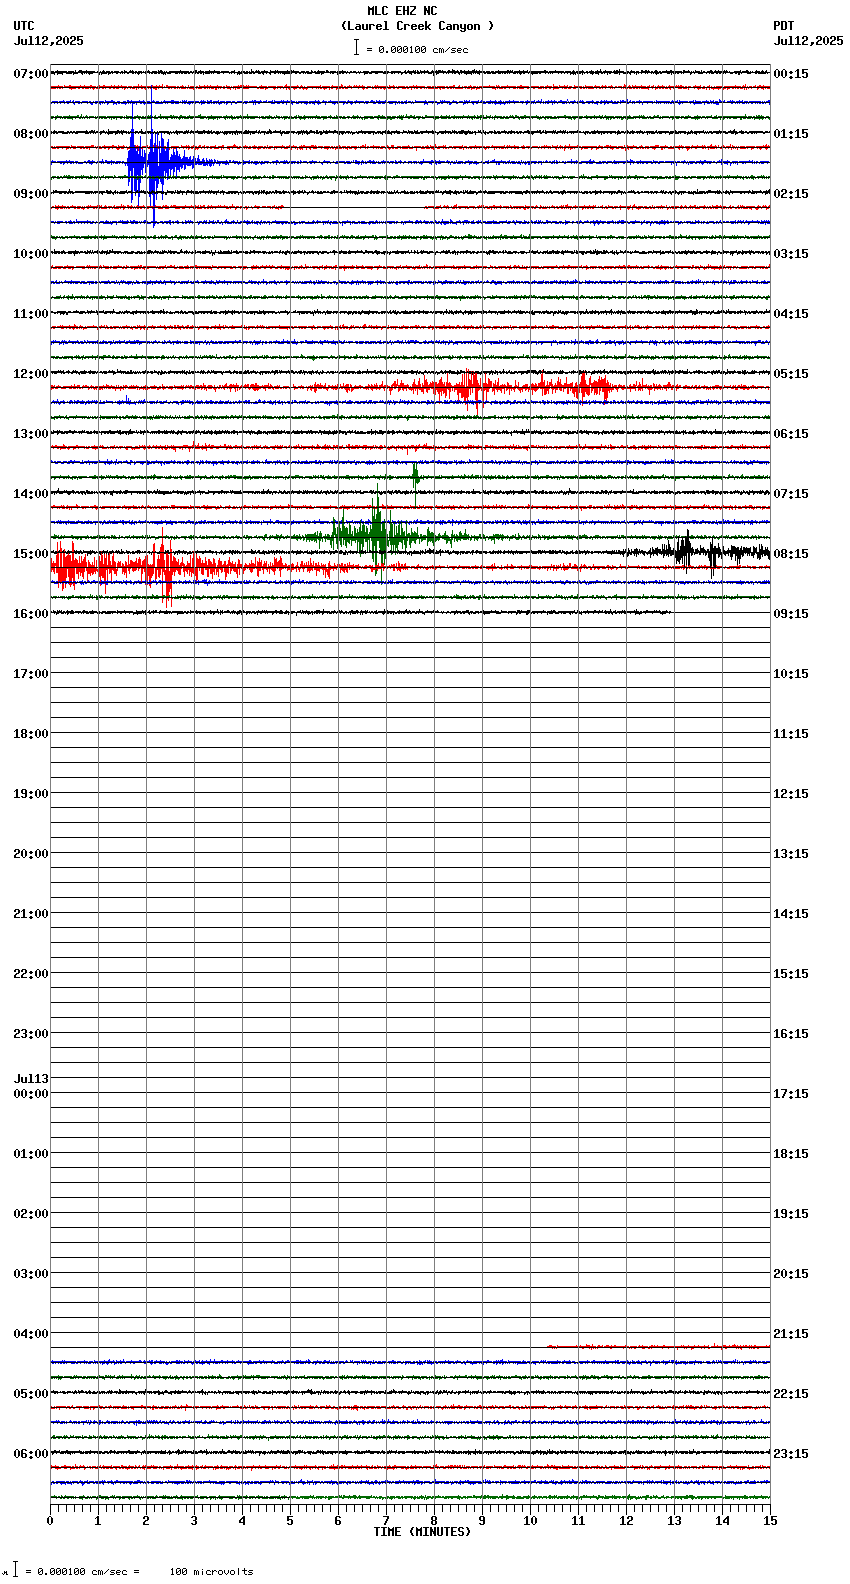The height and width of the screenshot is (1584, 850).
Task: Click the 06:00 UTC row label
Action: (x=31, y=1454)
